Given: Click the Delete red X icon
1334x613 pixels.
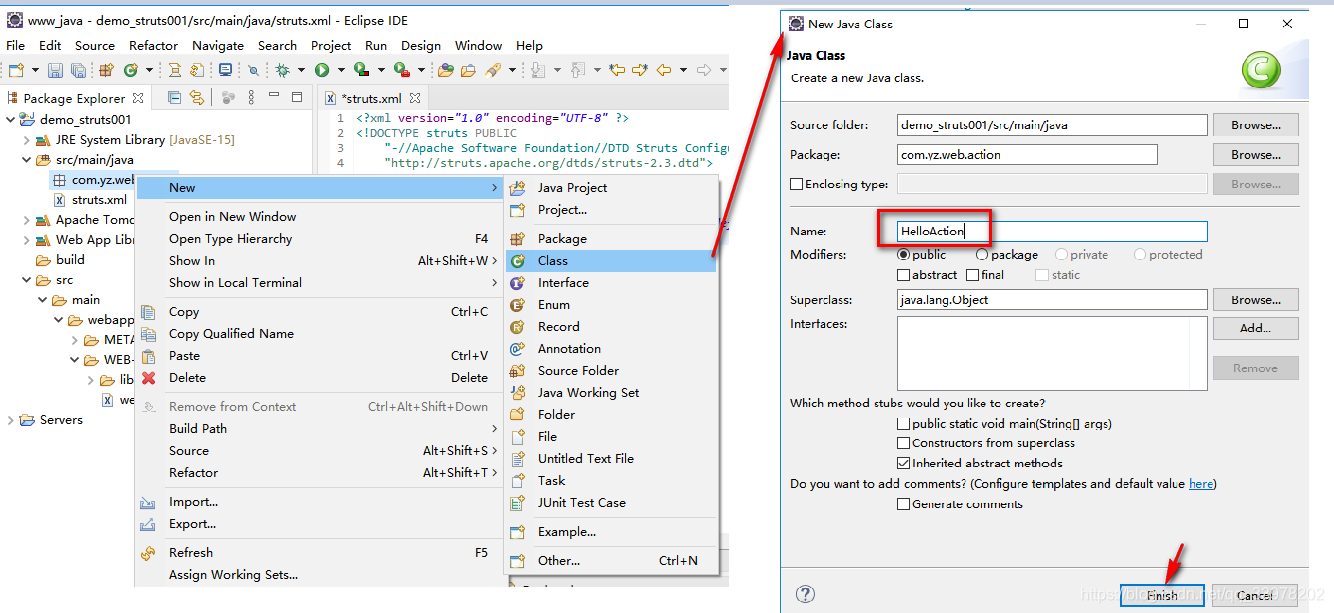Looking at the screenshot, I should tap(148, 378).
